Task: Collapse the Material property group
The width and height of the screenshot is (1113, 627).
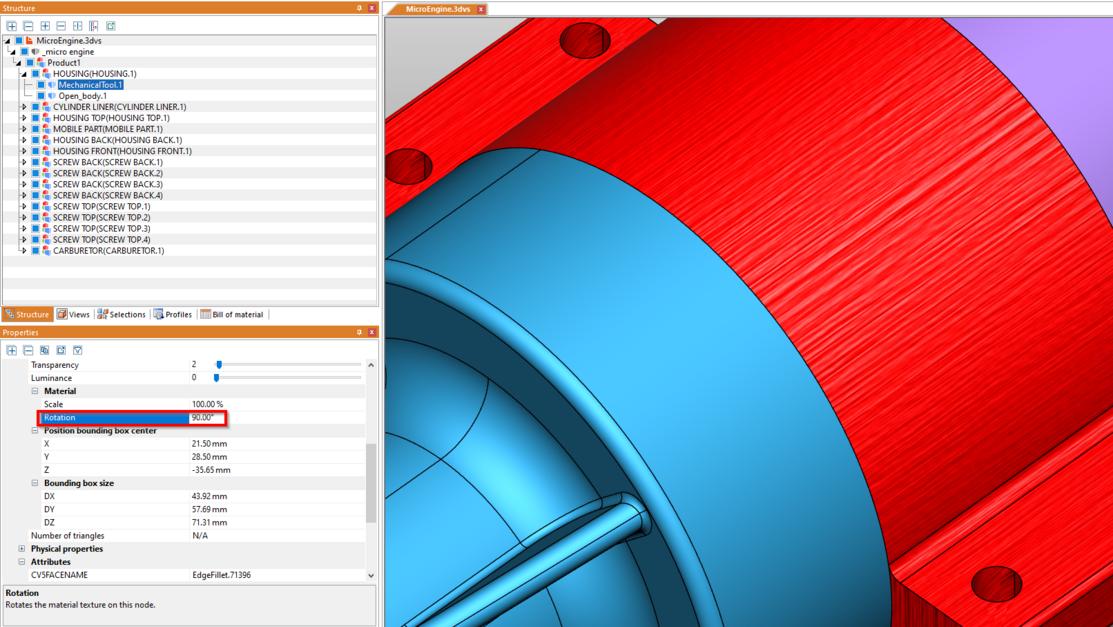Action: [x=35, y=391]
